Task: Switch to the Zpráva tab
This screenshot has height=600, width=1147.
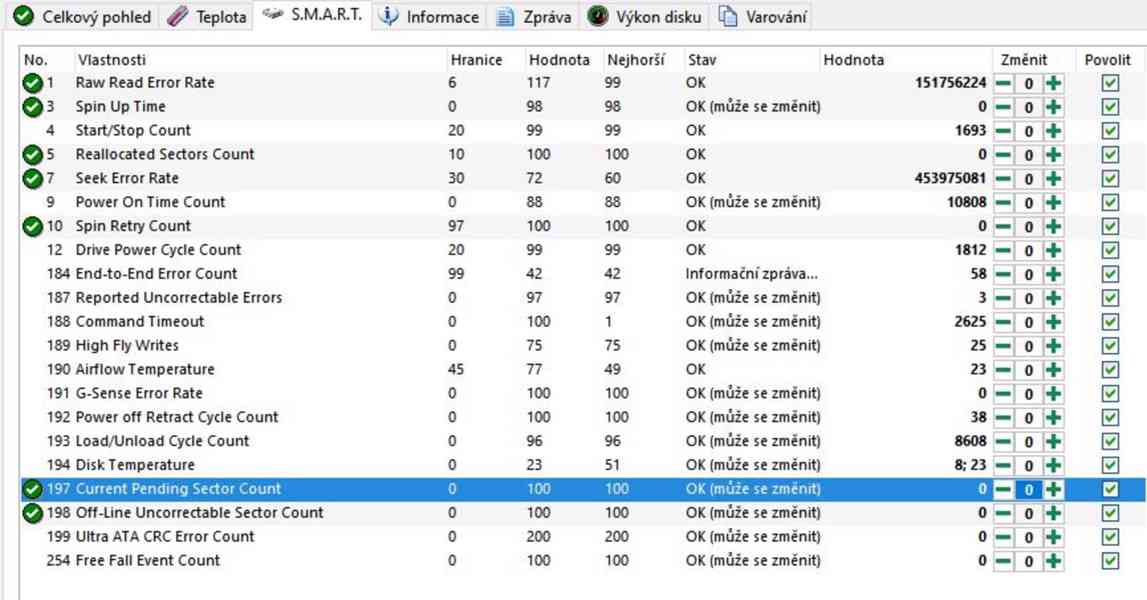Action: click(x=533, y=16)
